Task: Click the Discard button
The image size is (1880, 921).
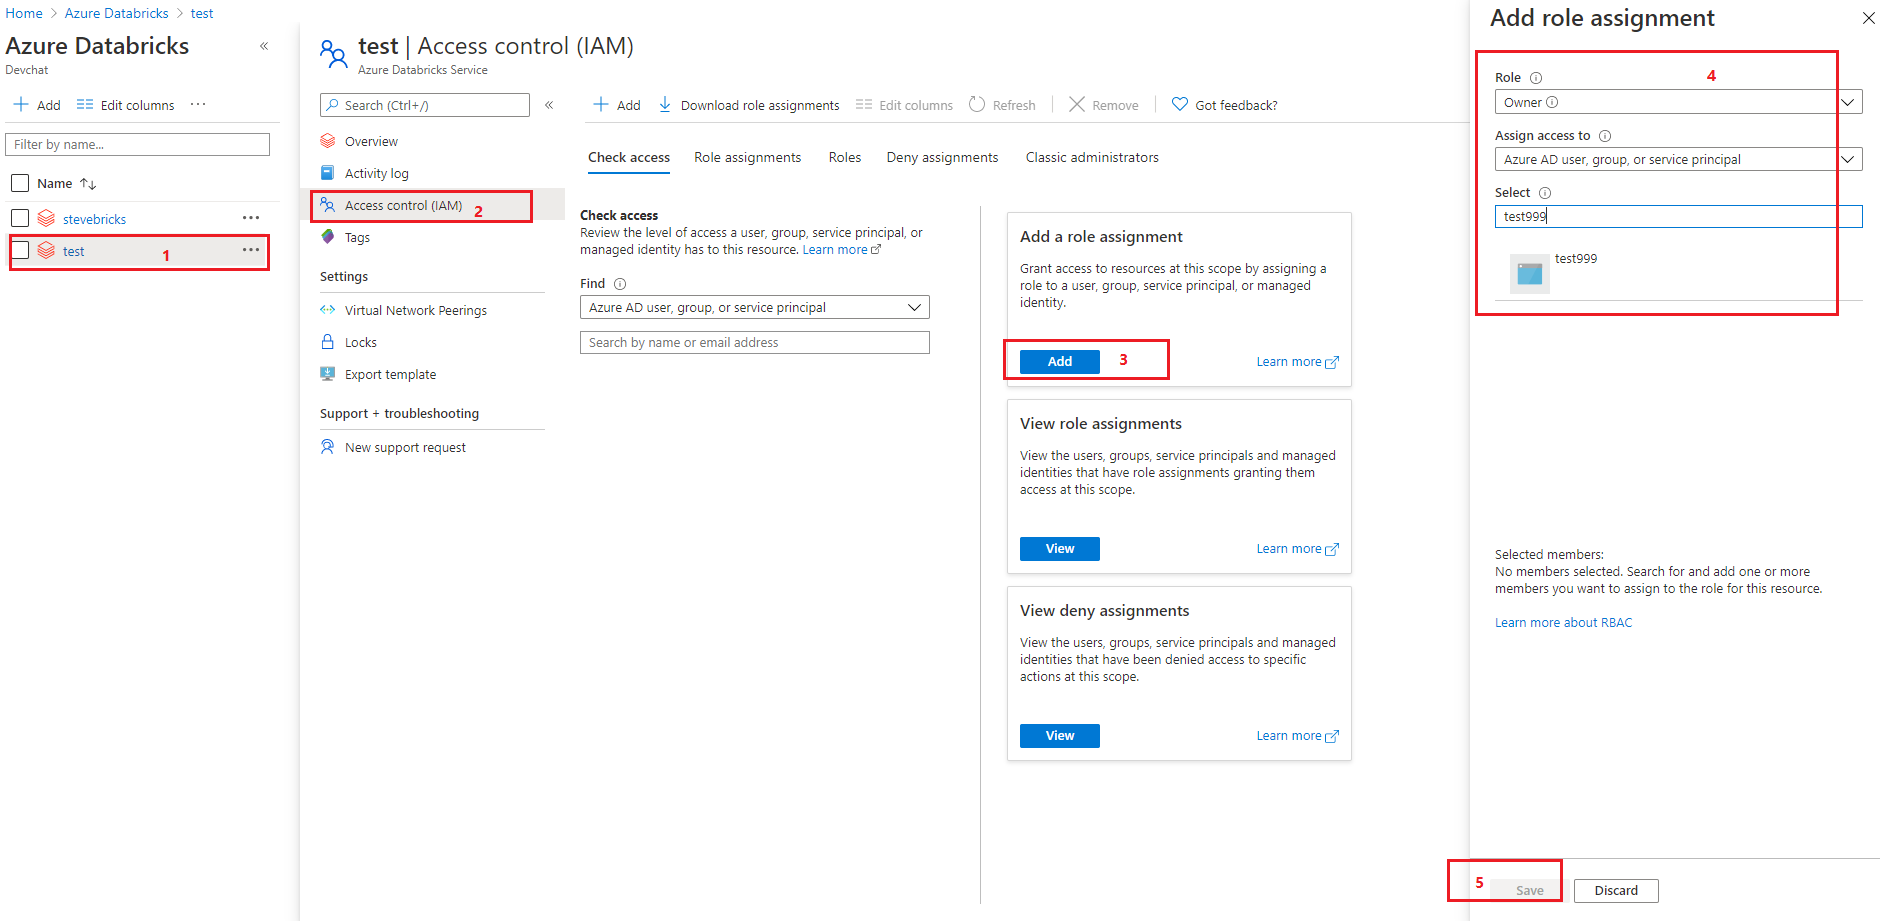Action: pos(1616,891)
